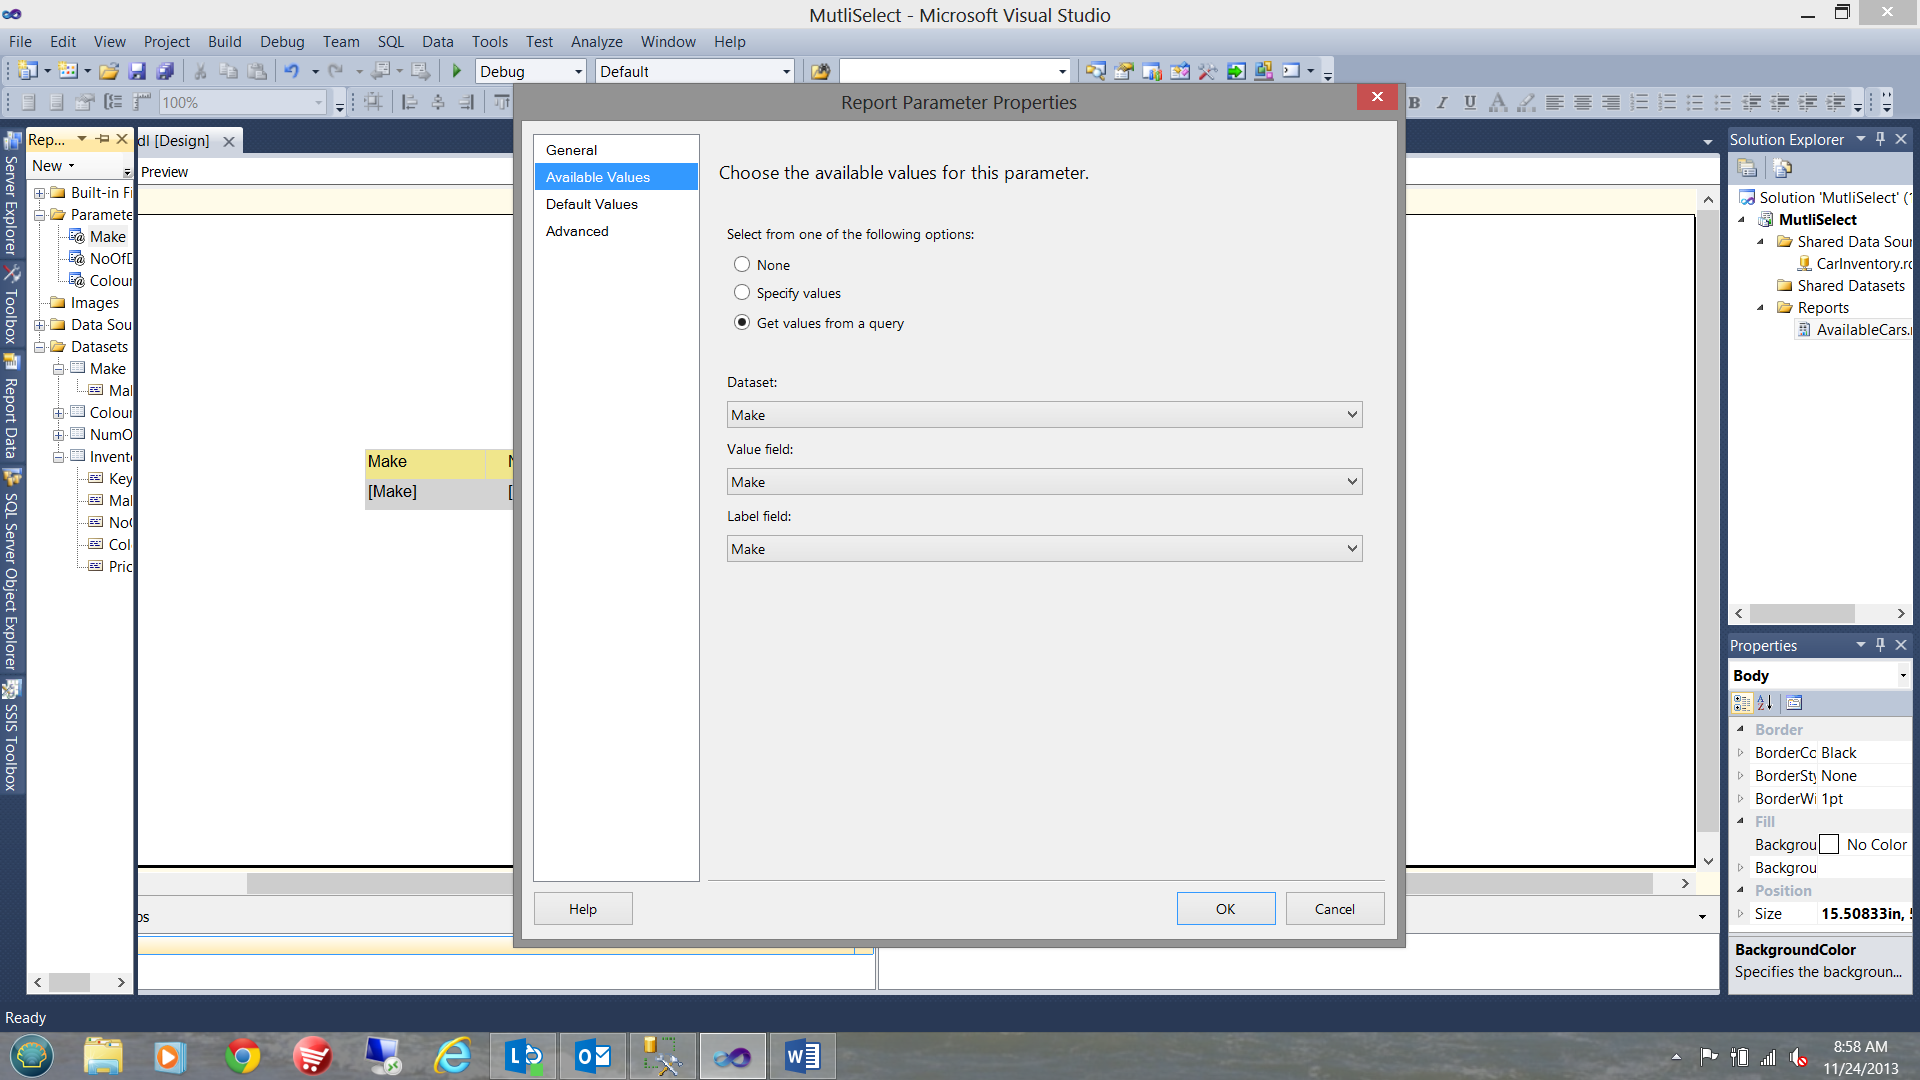This screenshot has height=1080, width=1920.
Task: Click the Find in Files toolbar icon
Action: pos(820,71)
